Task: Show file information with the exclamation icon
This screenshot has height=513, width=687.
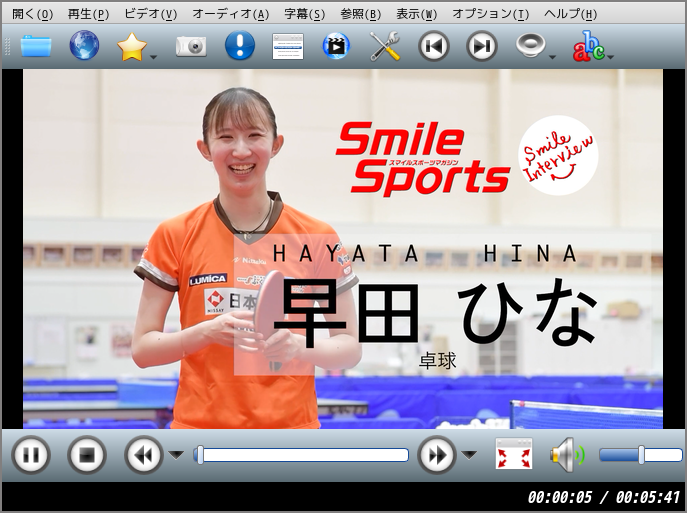Action: 240,45
